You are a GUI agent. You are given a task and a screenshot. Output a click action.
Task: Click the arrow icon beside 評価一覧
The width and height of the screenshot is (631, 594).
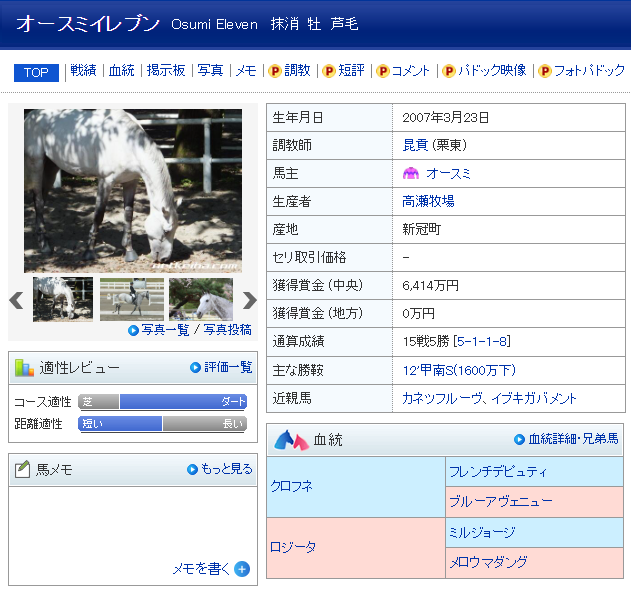(x=196, y=367)
